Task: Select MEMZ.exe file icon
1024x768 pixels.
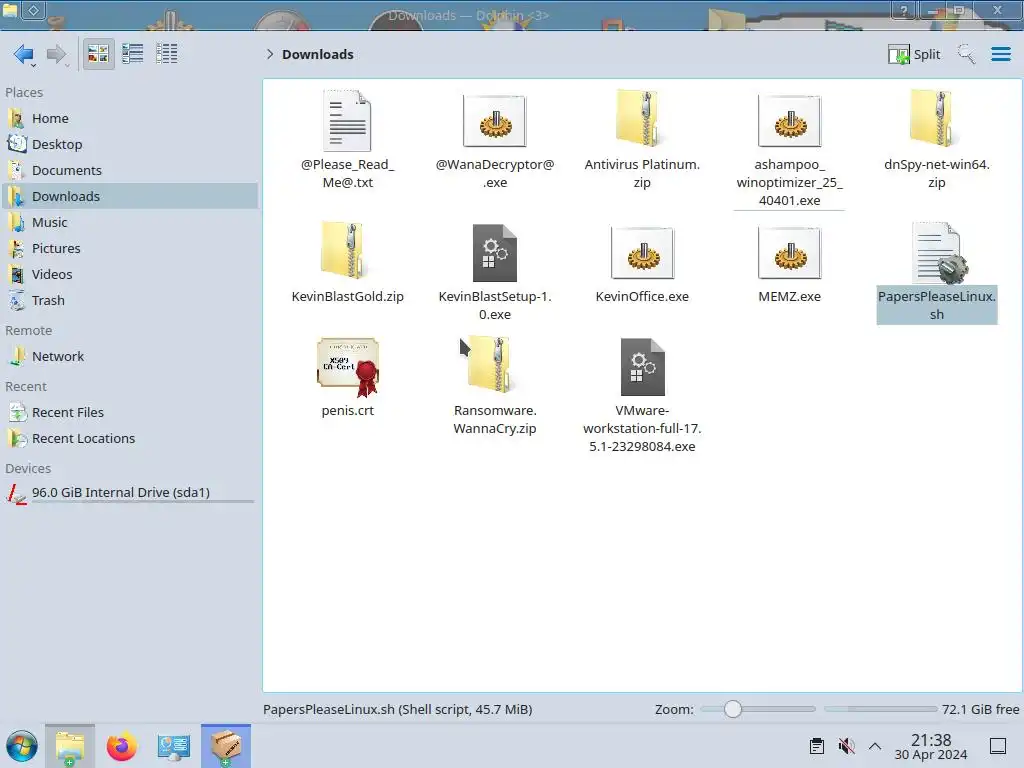Action: [x=790, y=253]
